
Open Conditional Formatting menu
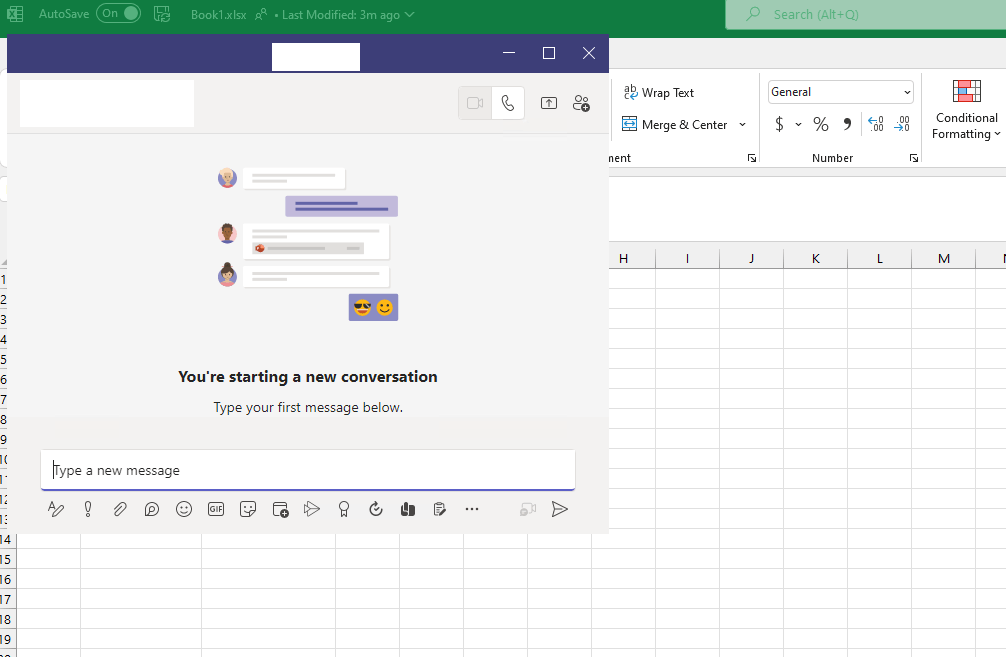[966, 110]
